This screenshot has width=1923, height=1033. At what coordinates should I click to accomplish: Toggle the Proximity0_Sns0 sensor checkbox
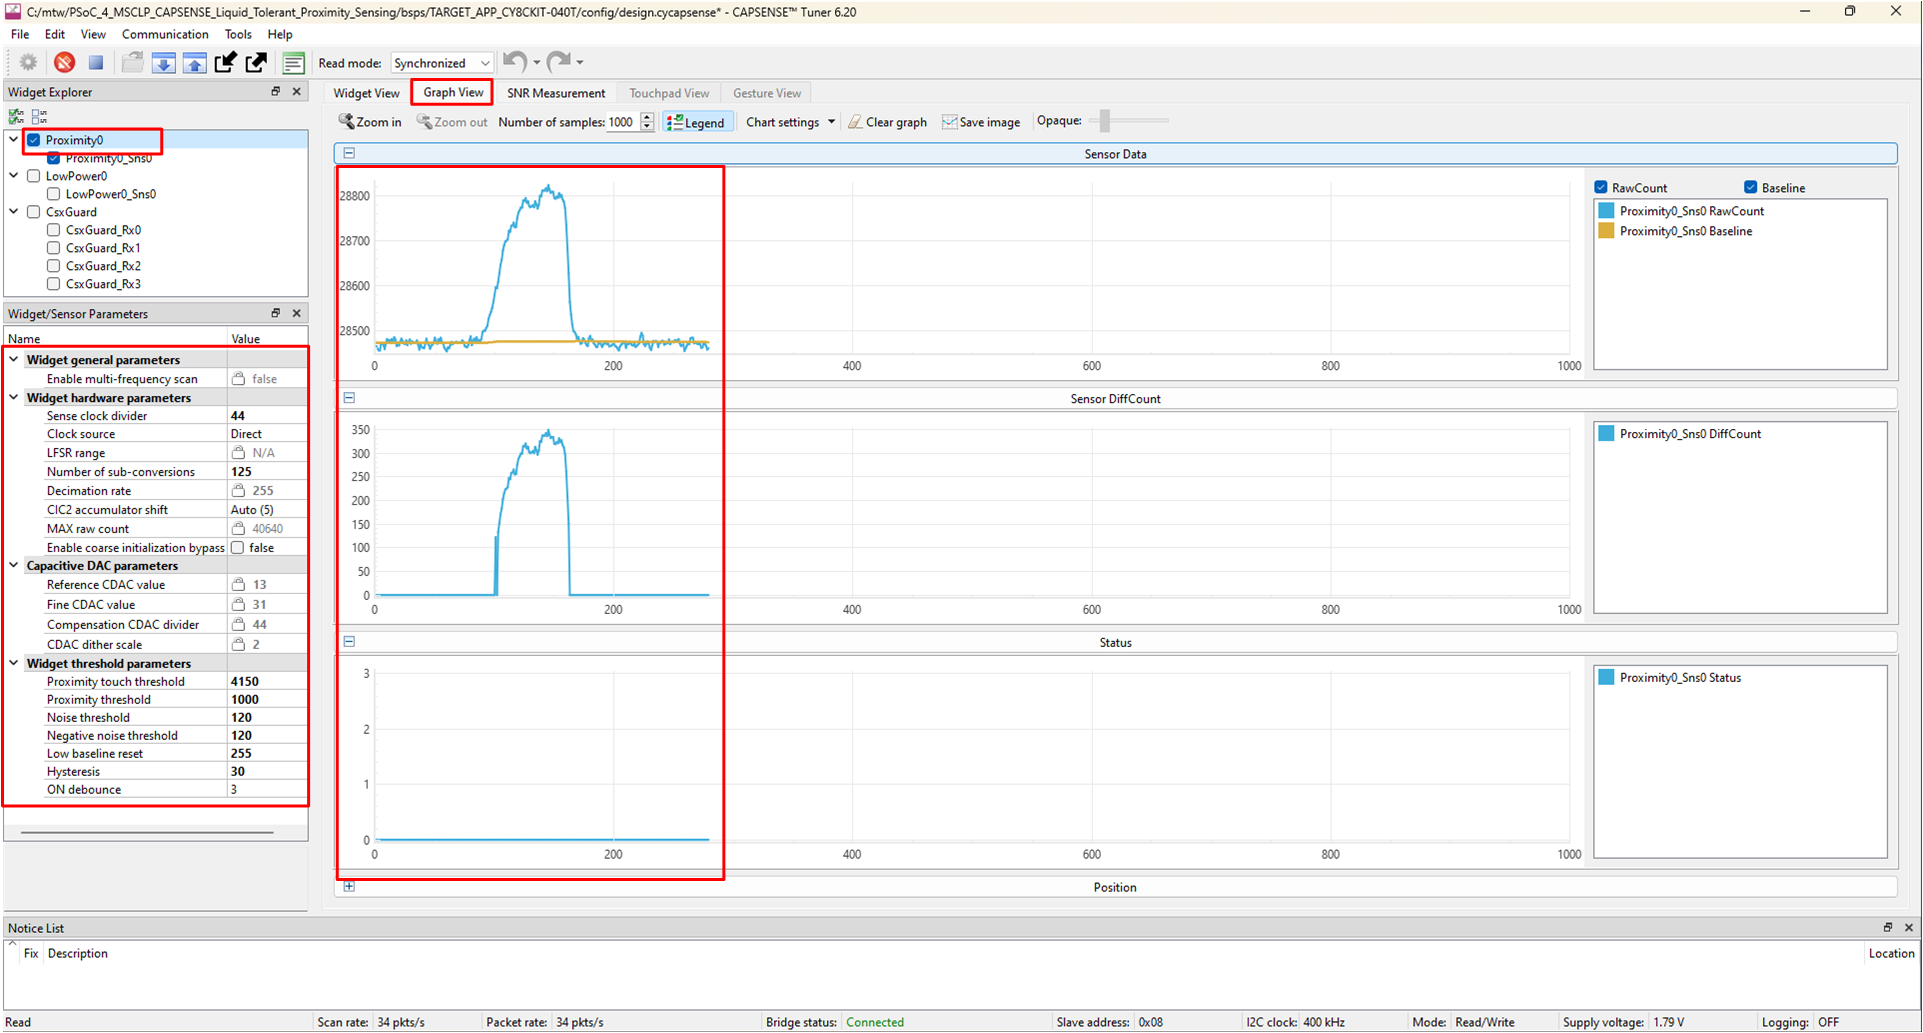pyautogui.click(x=54, y=158)
